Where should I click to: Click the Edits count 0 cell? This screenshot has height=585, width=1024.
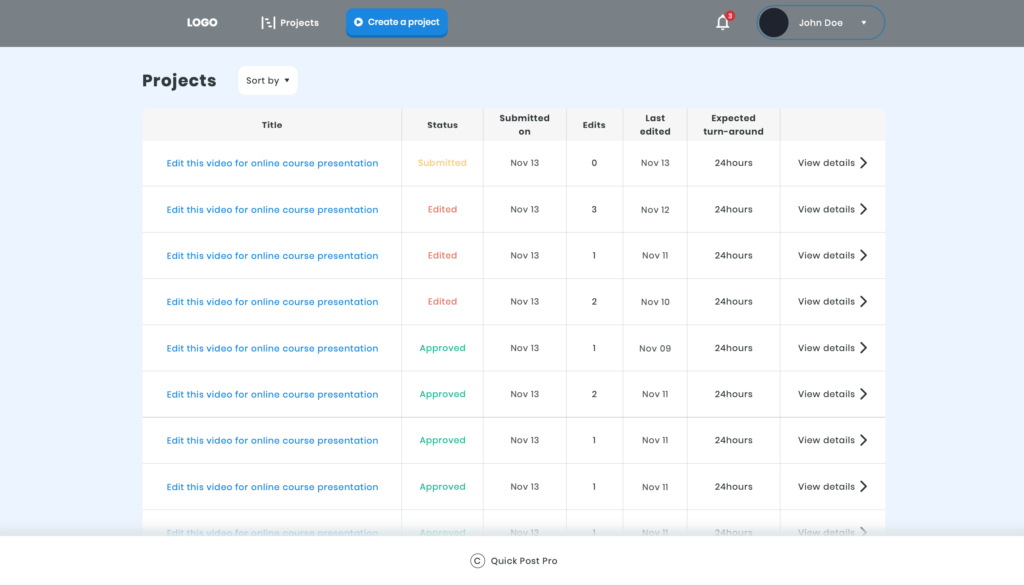pyautogui.click(x=594, y=163)
